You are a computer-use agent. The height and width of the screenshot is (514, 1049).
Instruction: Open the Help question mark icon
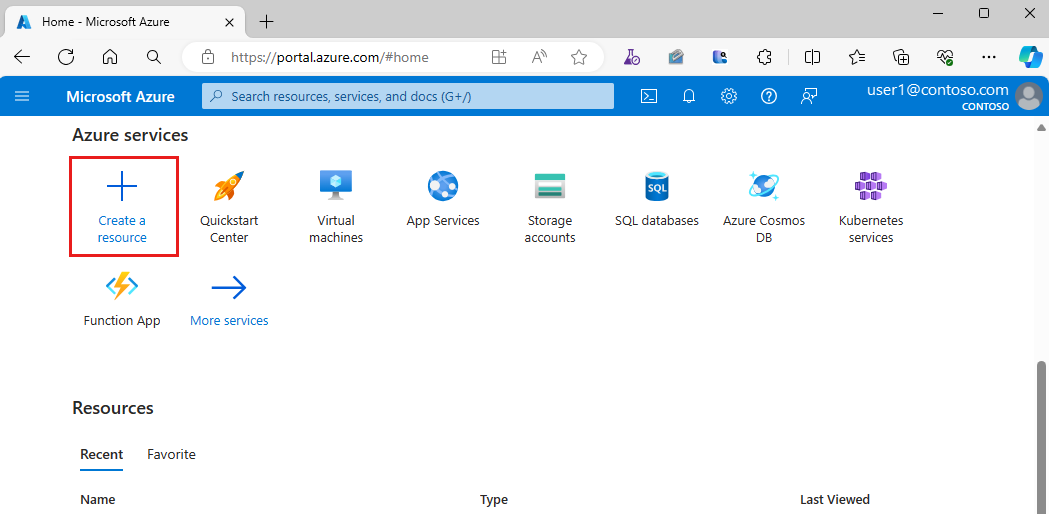[x=769, y=96]
